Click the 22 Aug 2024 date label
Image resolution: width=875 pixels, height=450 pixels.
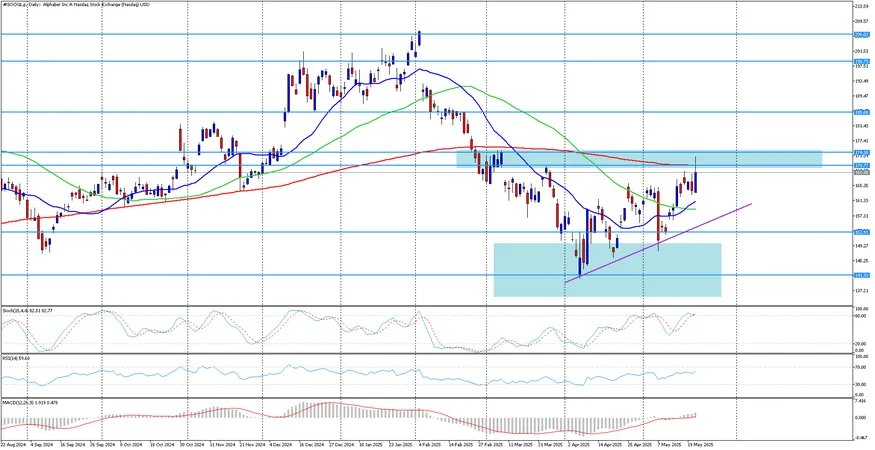click(x=12, y=445)
